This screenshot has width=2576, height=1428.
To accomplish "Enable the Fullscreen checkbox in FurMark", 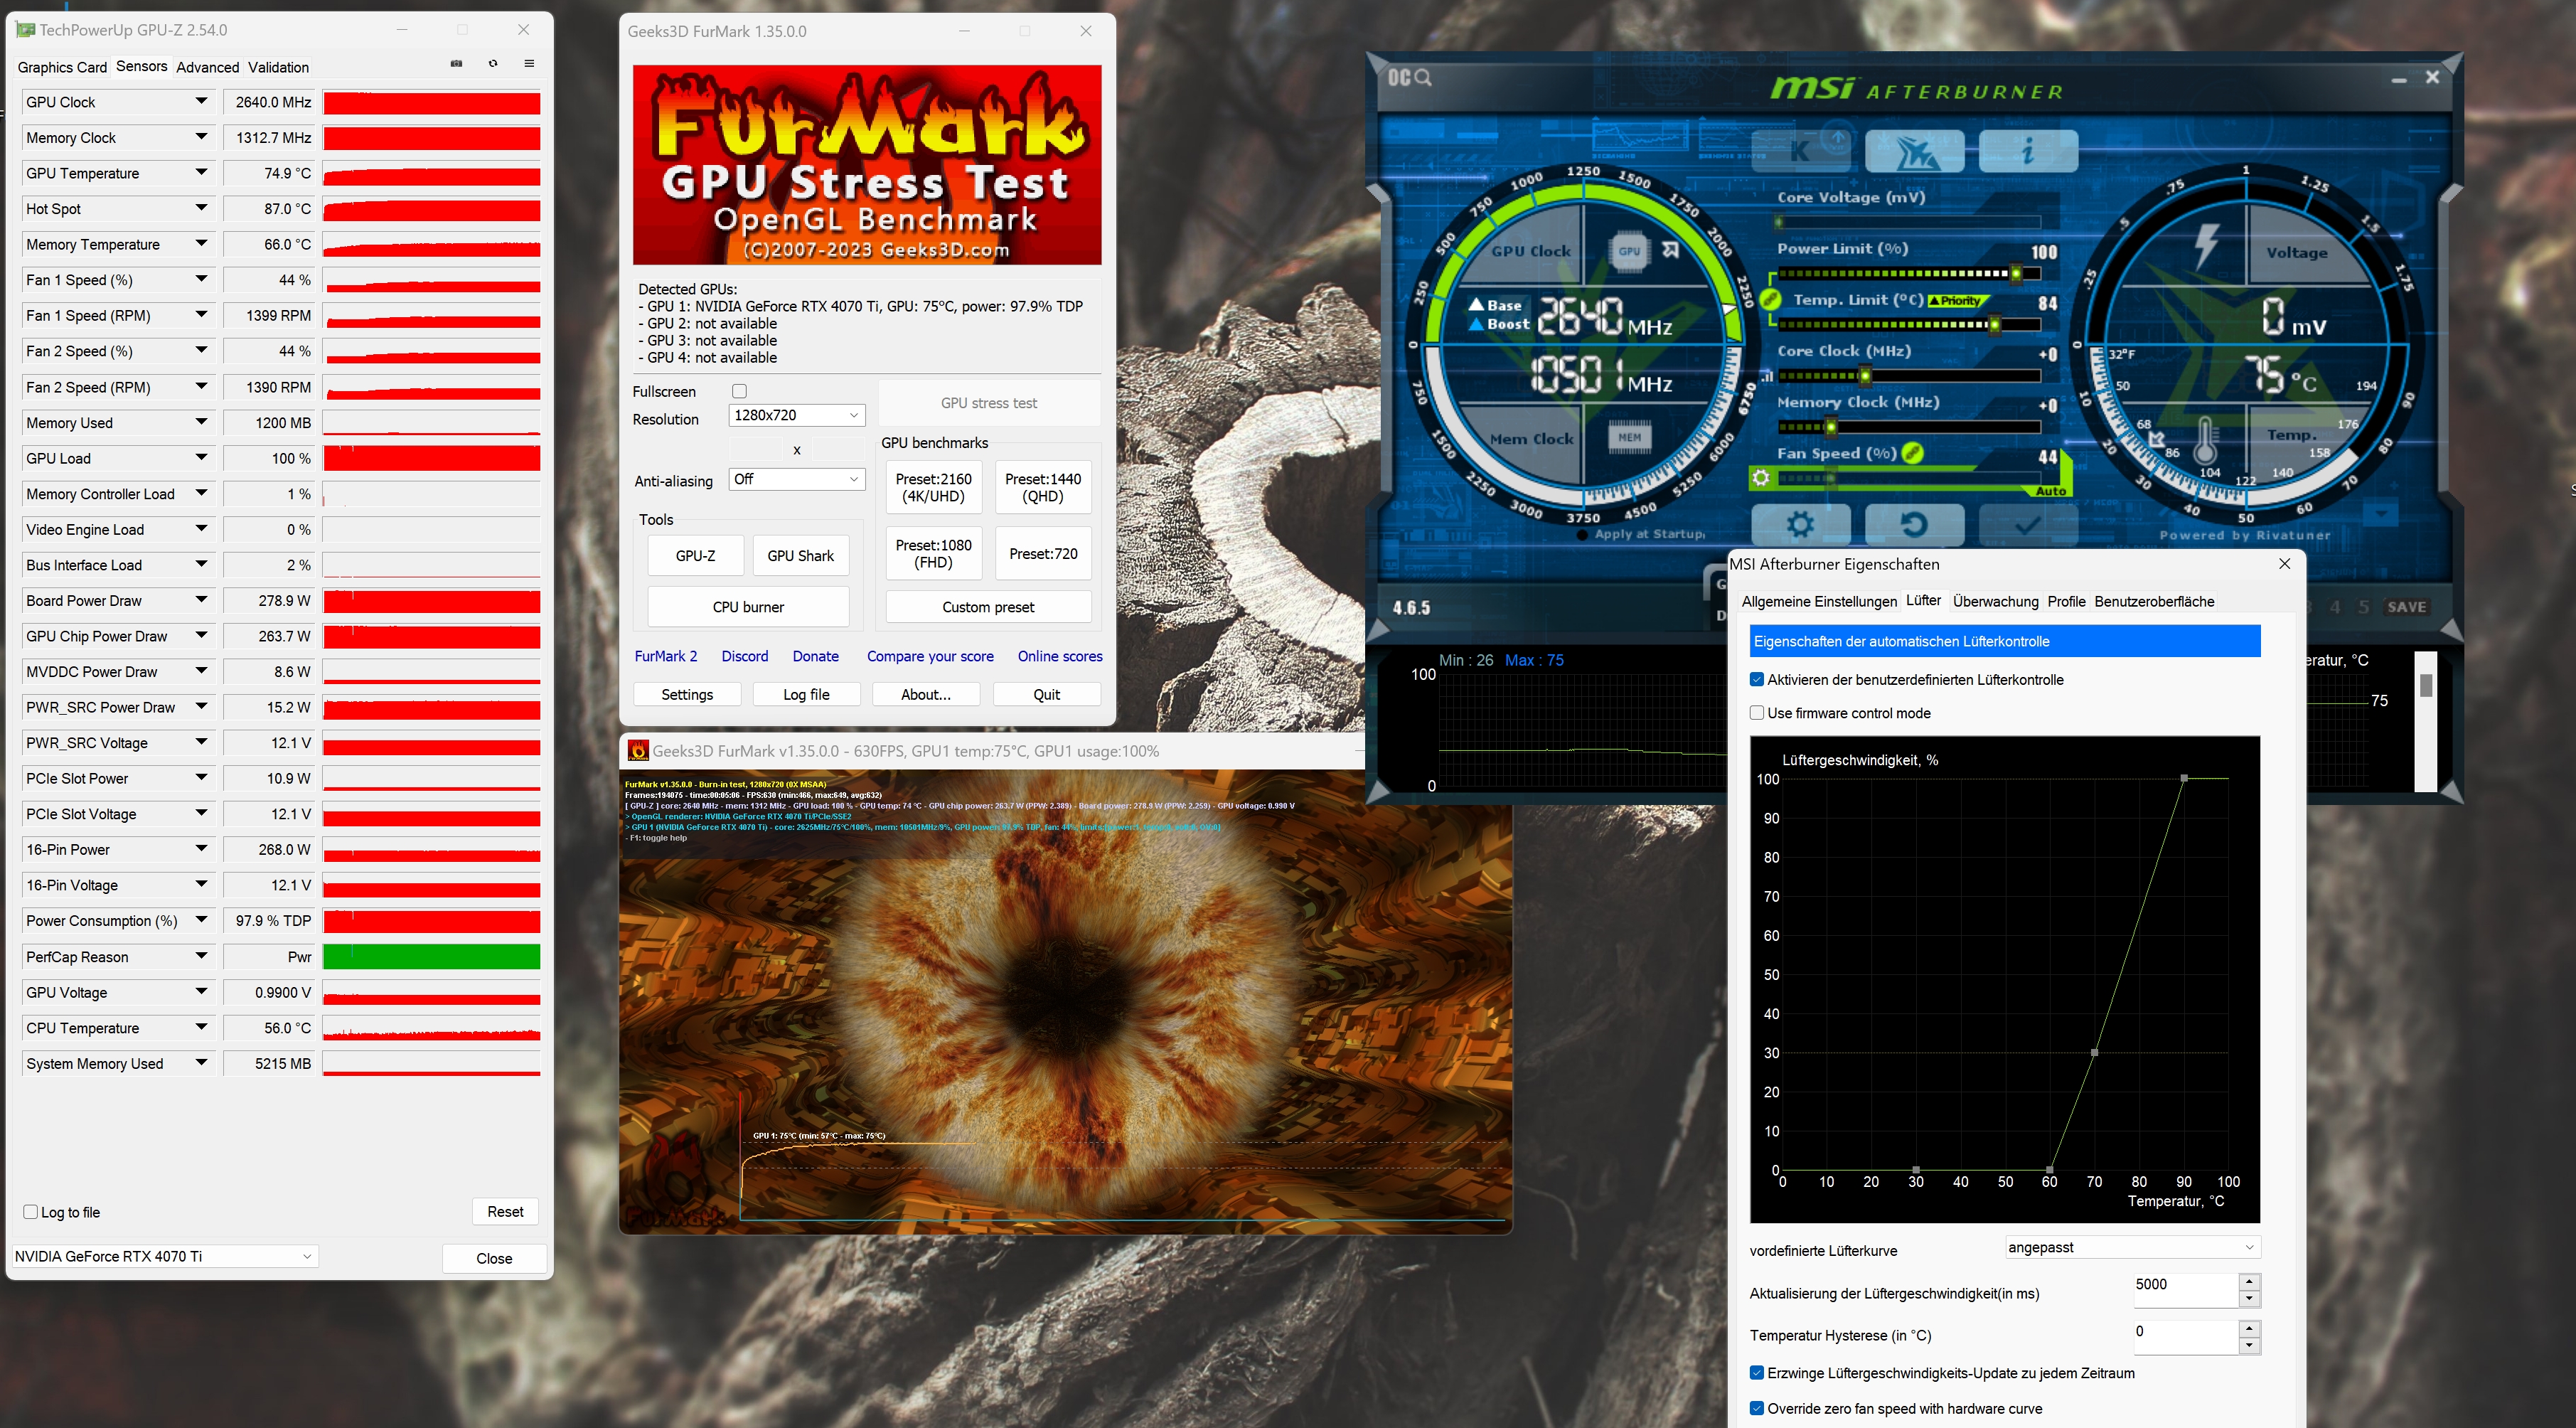I will pyautogui.click(x=740, y=391).
